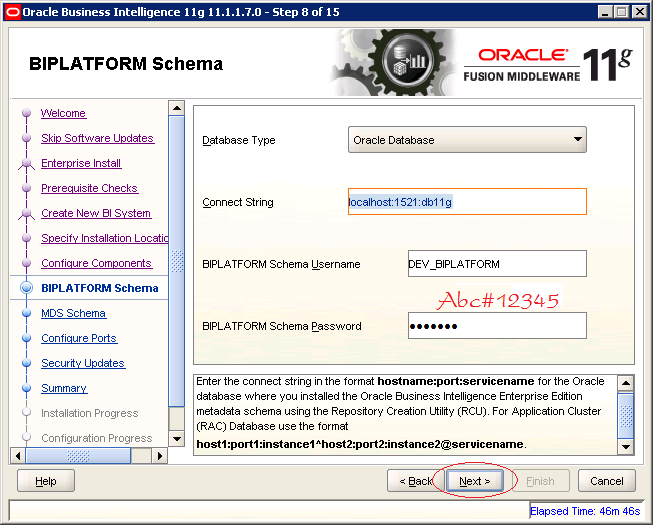This screenshot has width=653, height=525.
Task: Click the step list scroll left arrow
Action: pos(17,455)
